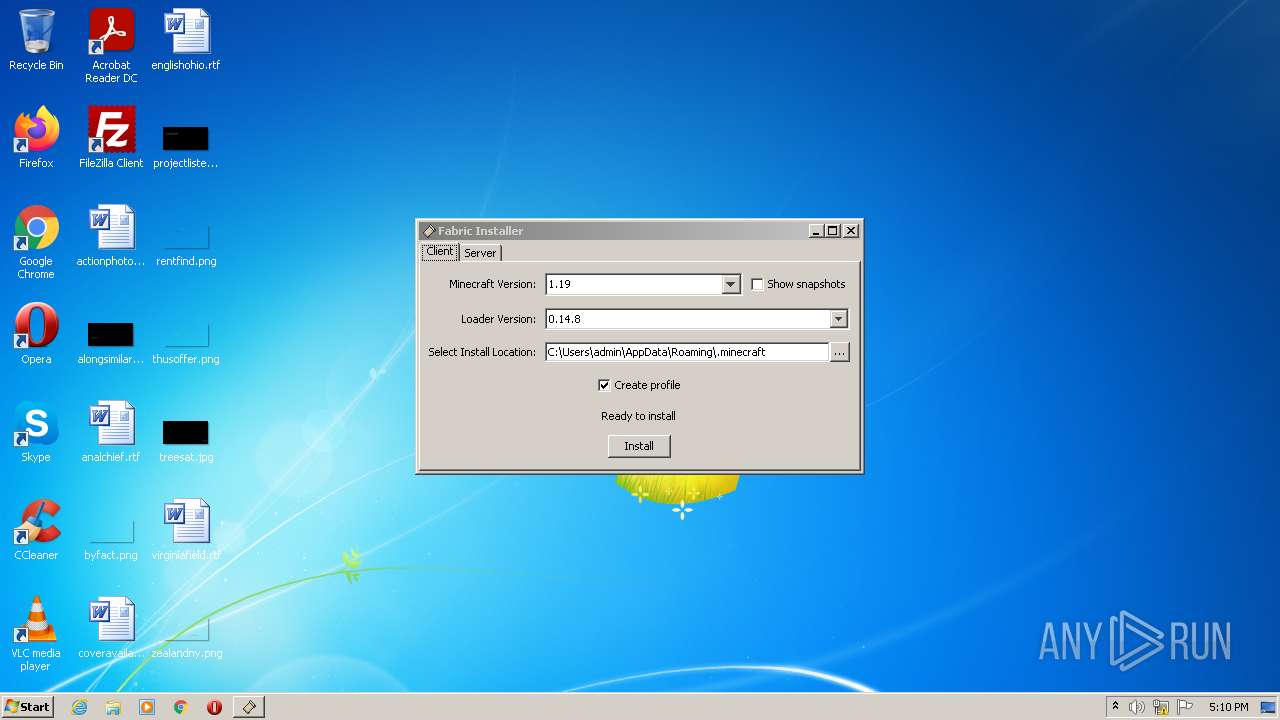This screenshot has height=720, width=1280.
Task: Click the Show desktop strip on taskbar
Action: point(1269,707)
